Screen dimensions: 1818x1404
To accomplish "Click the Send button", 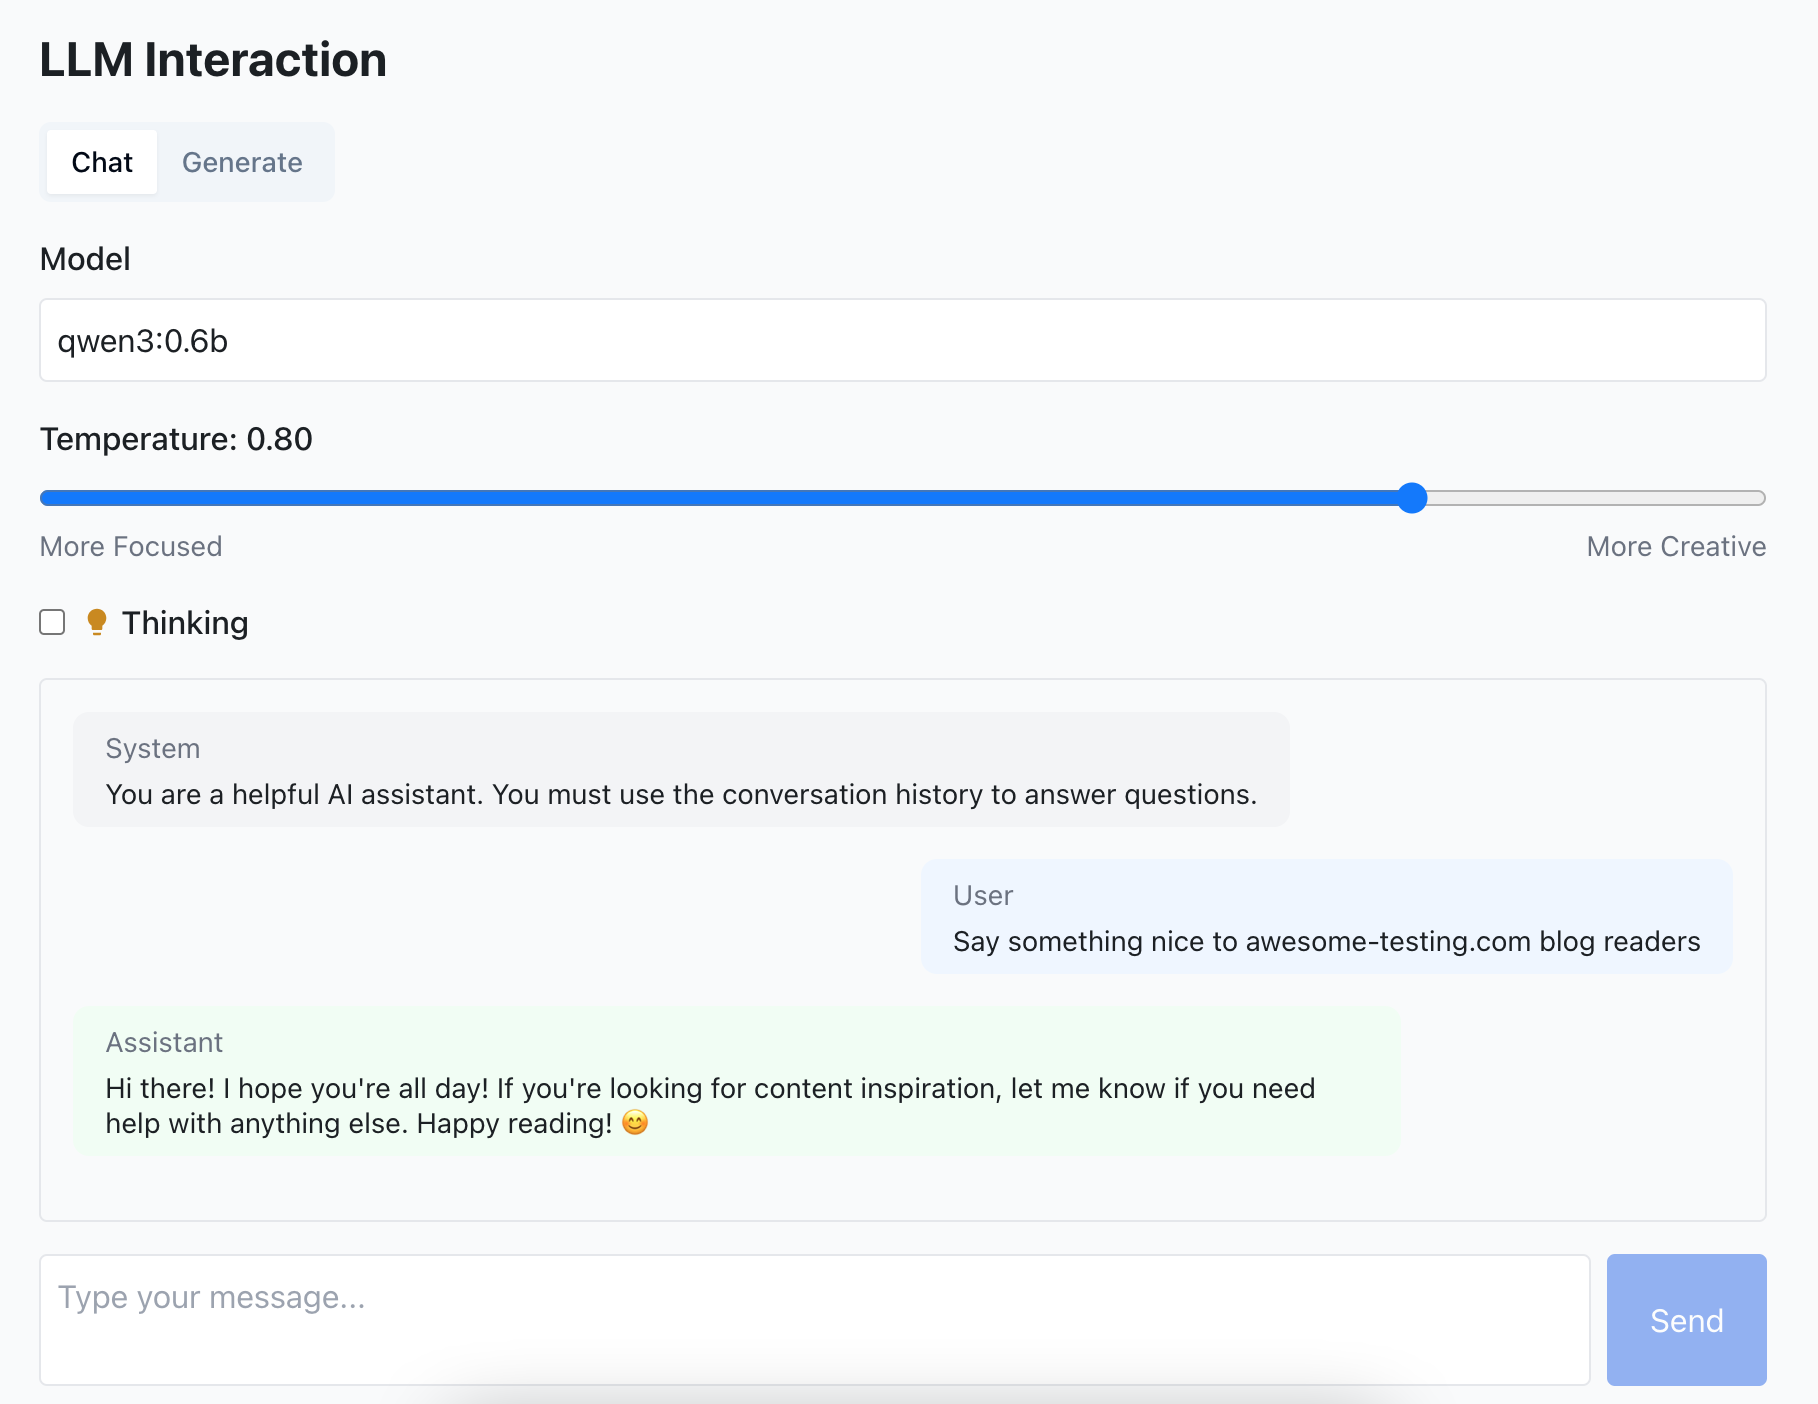I will (1685, 1320).
